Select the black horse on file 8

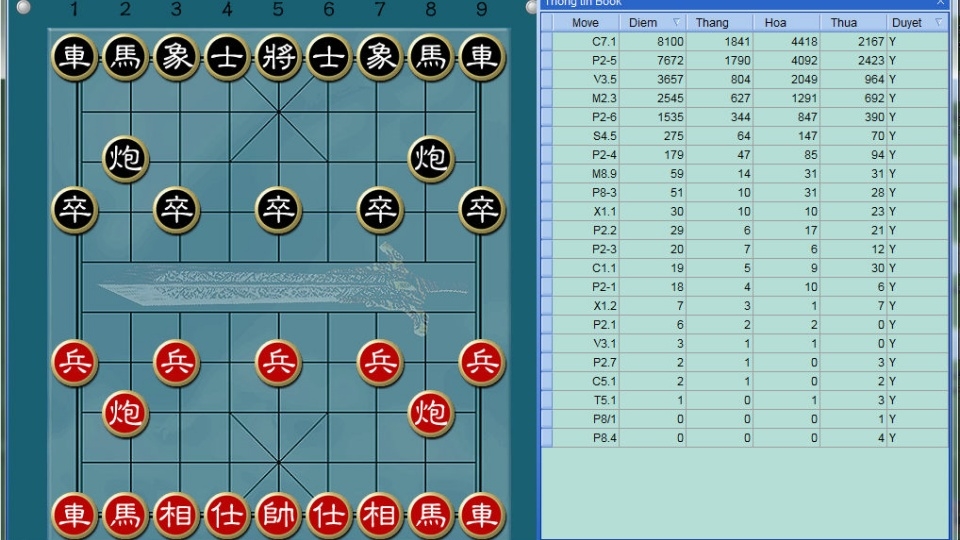click(x=430, y=58)
